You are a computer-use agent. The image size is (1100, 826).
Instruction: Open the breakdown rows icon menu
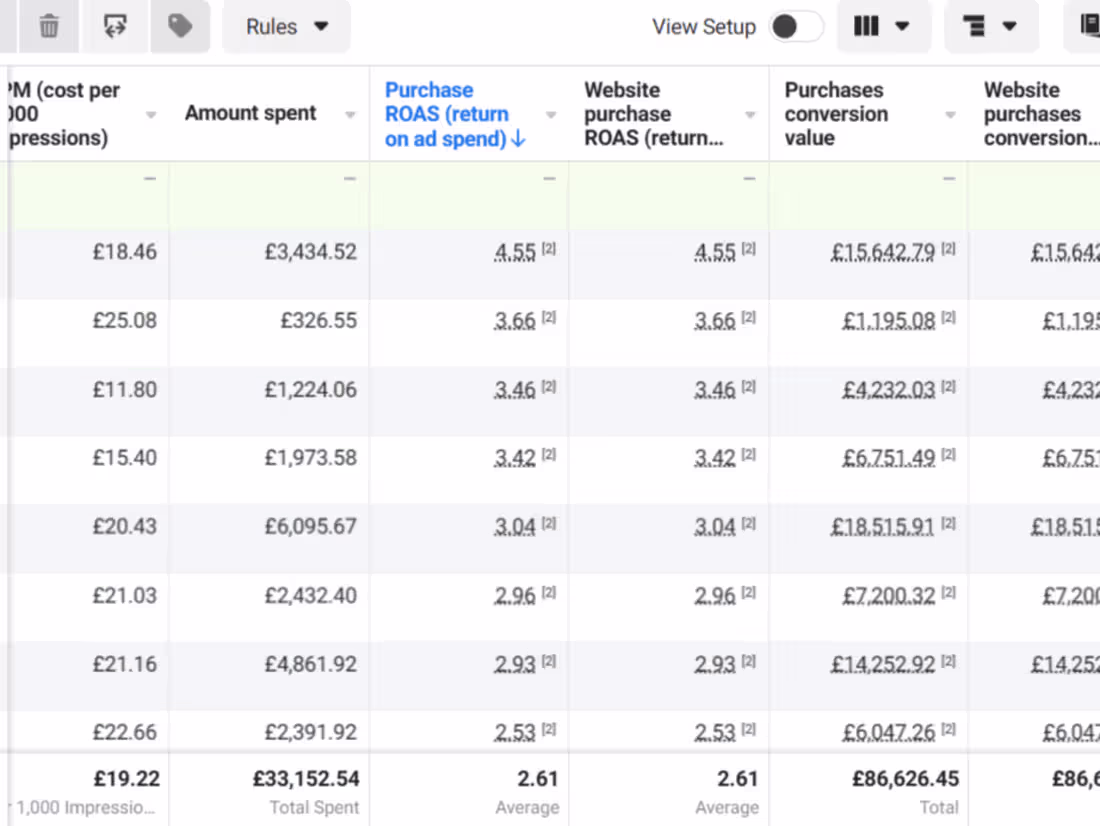click(x=990, y=27)
